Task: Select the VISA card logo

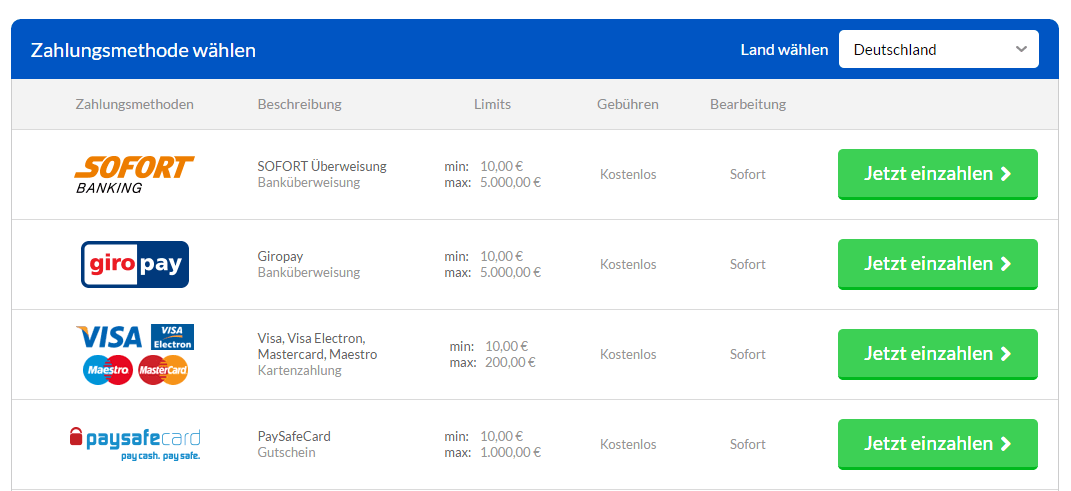Action: pyautogui.click(x=109, y=337)
